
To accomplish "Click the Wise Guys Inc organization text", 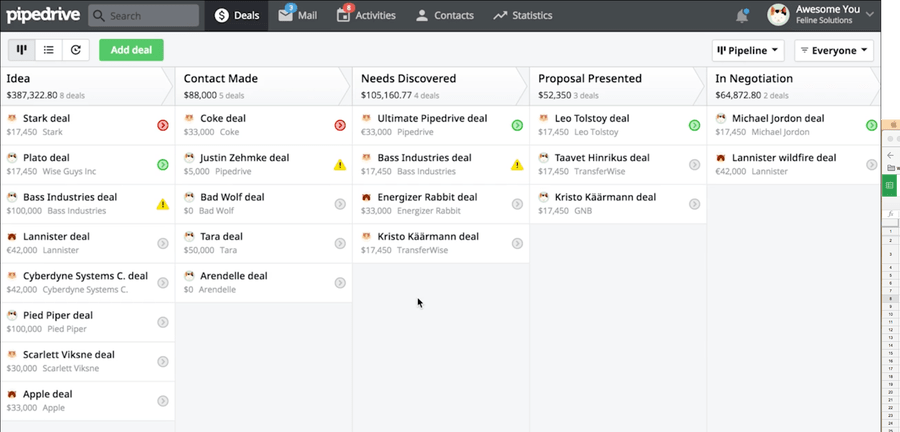I will pos(69,172).
